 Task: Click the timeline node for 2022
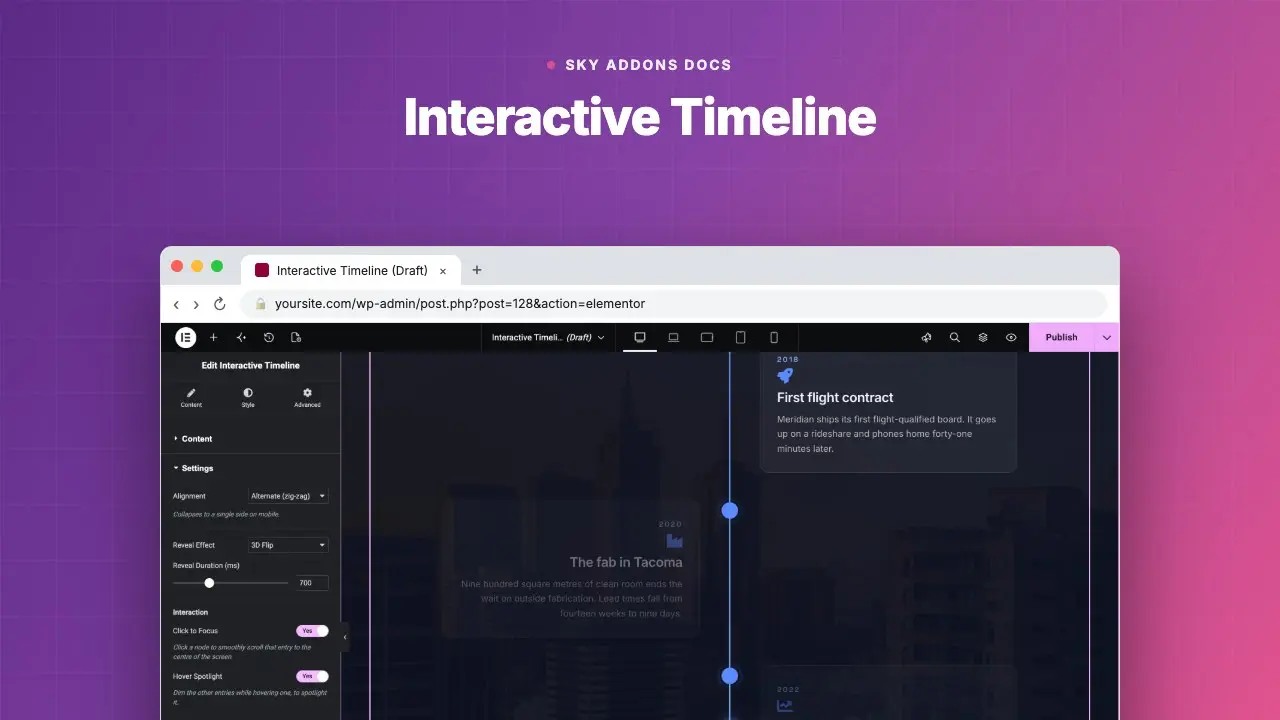[730, 676]
